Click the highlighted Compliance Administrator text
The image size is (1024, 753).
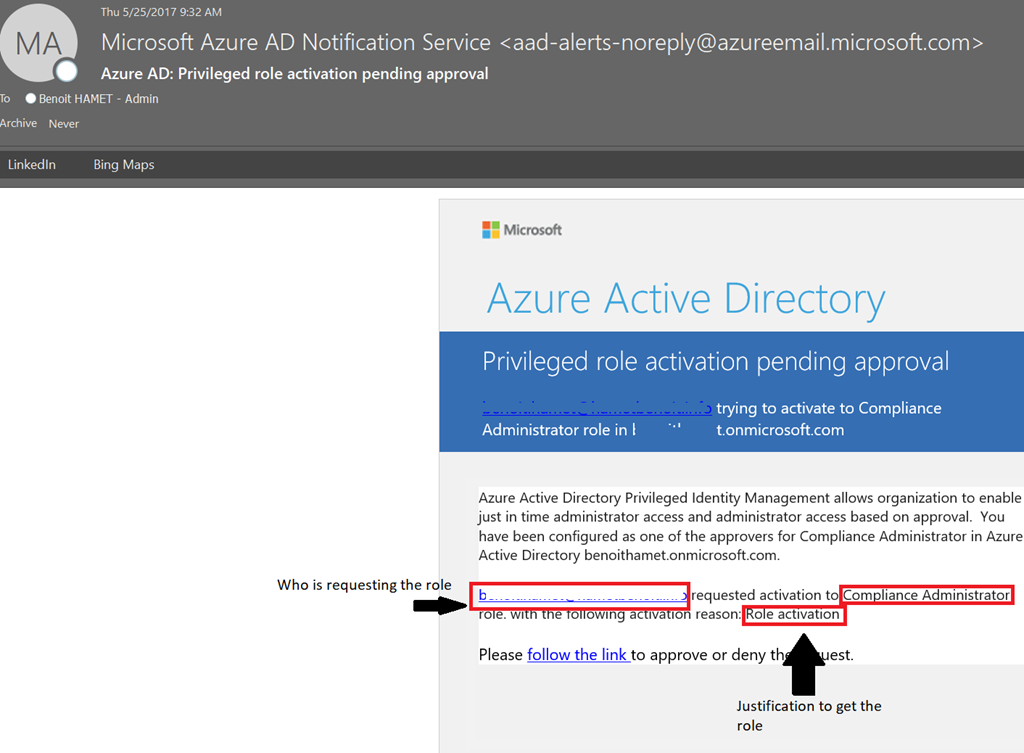coord(926,595)
